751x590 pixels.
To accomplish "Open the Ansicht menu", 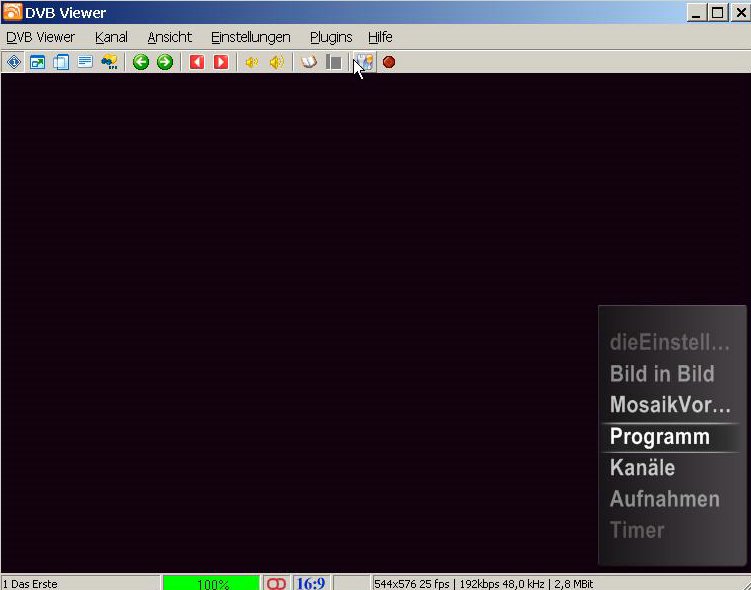I will point(170,37).
